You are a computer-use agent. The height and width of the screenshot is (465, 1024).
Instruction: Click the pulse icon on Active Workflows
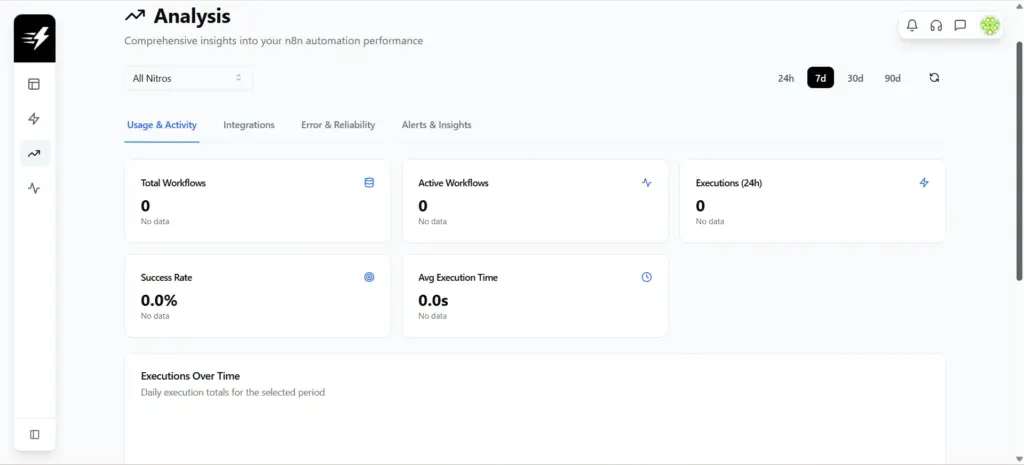647,183
